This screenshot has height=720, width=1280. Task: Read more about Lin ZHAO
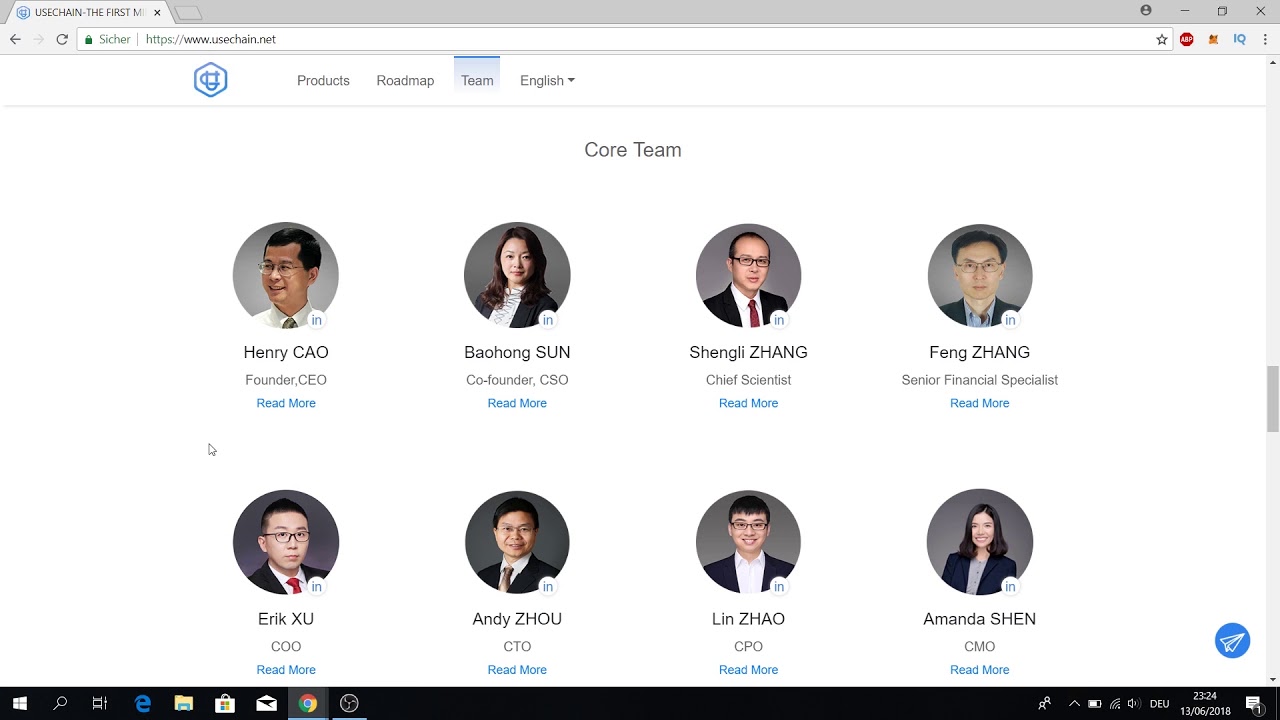tap(748, 670)
